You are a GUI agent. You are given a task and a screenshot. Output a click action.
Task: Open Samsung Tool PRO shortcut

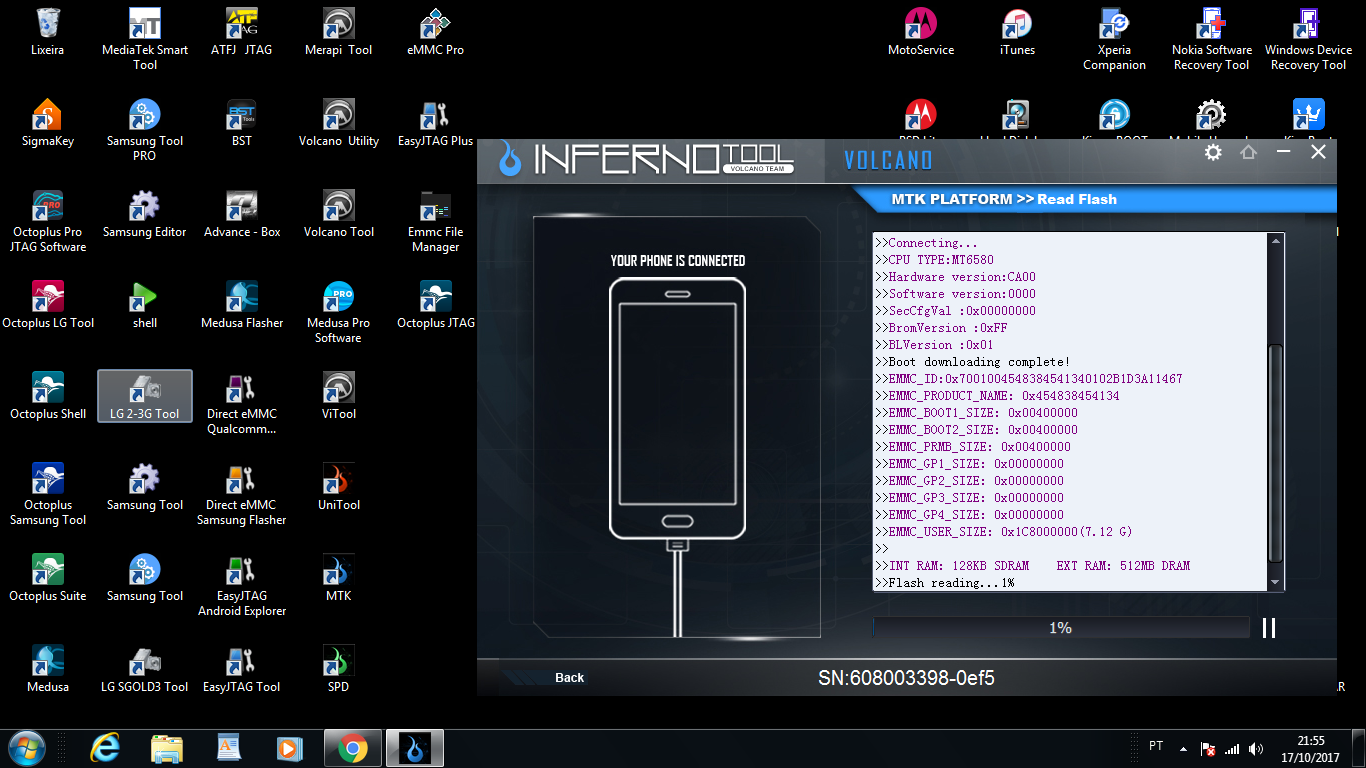point(145,130)
